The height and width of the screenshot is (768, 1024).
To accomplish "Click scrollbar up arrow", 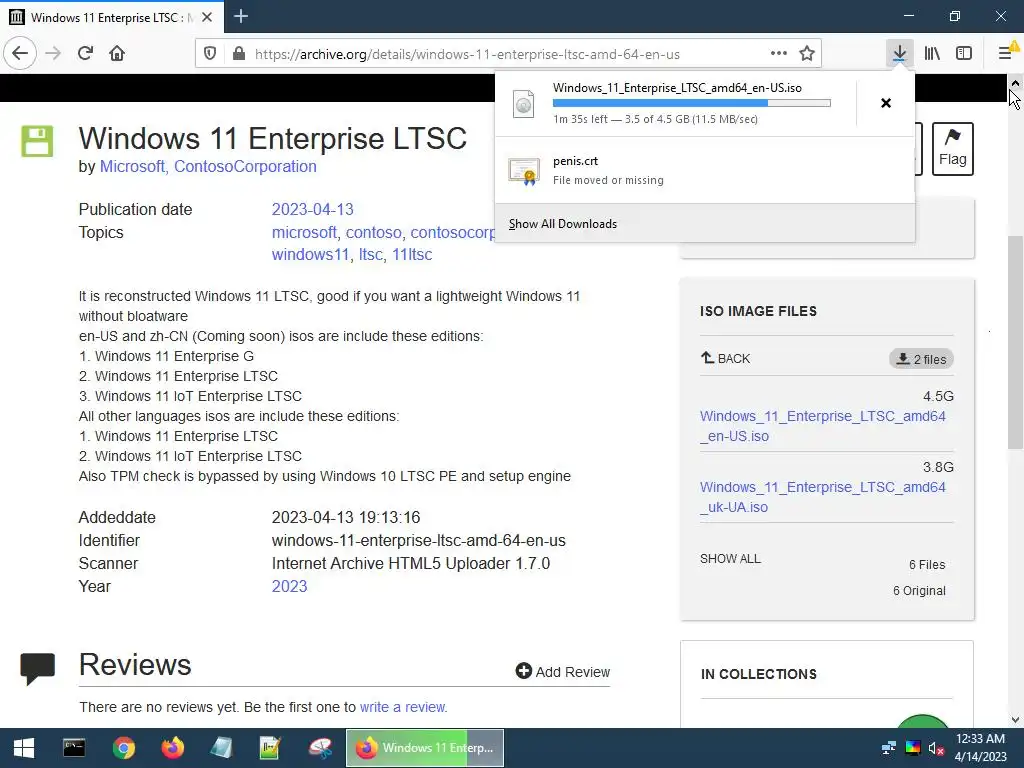I will [1015, 83].
